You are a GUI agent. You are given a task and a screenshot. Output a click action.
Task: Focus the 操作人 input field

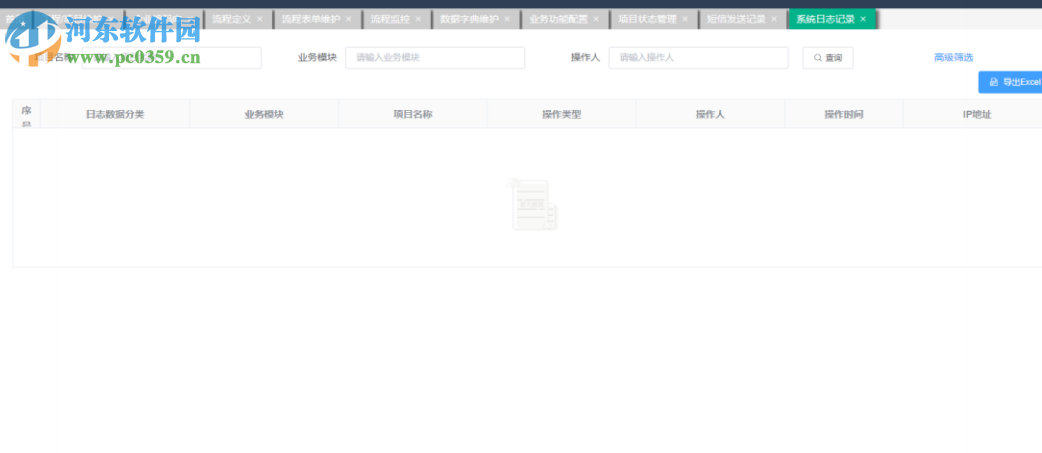pos(698,58)
